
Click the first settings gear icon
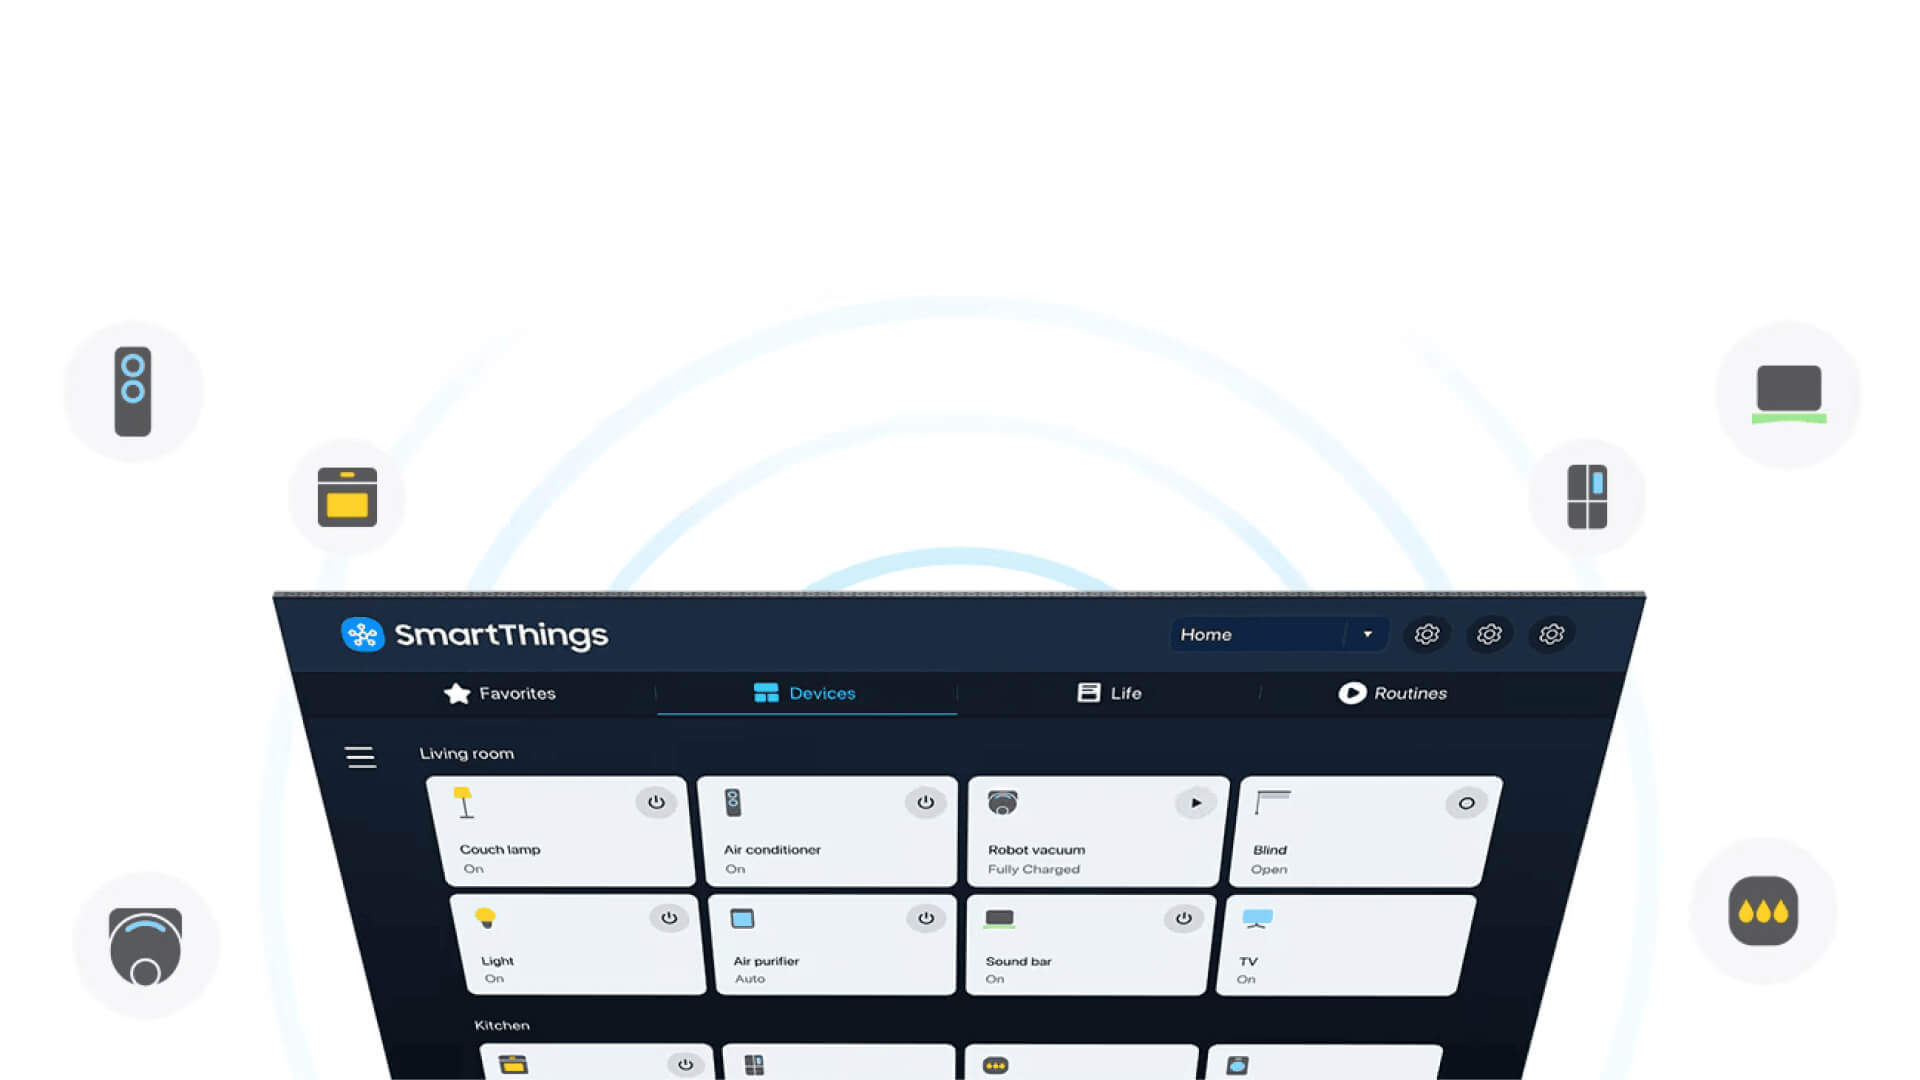[x=1427, y=634]
